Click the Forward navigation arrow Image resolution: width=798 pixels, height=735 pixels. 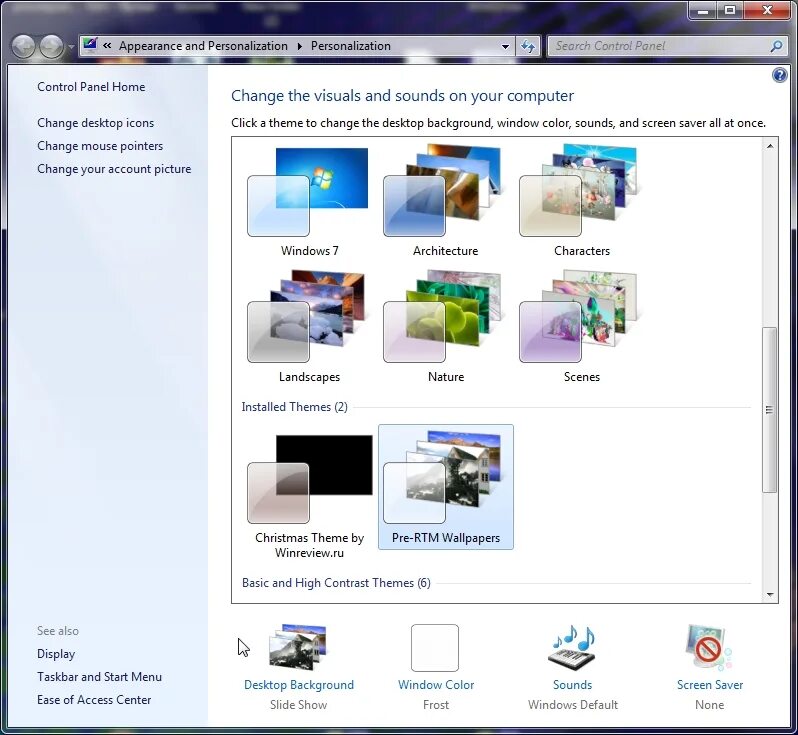point(51,46)
